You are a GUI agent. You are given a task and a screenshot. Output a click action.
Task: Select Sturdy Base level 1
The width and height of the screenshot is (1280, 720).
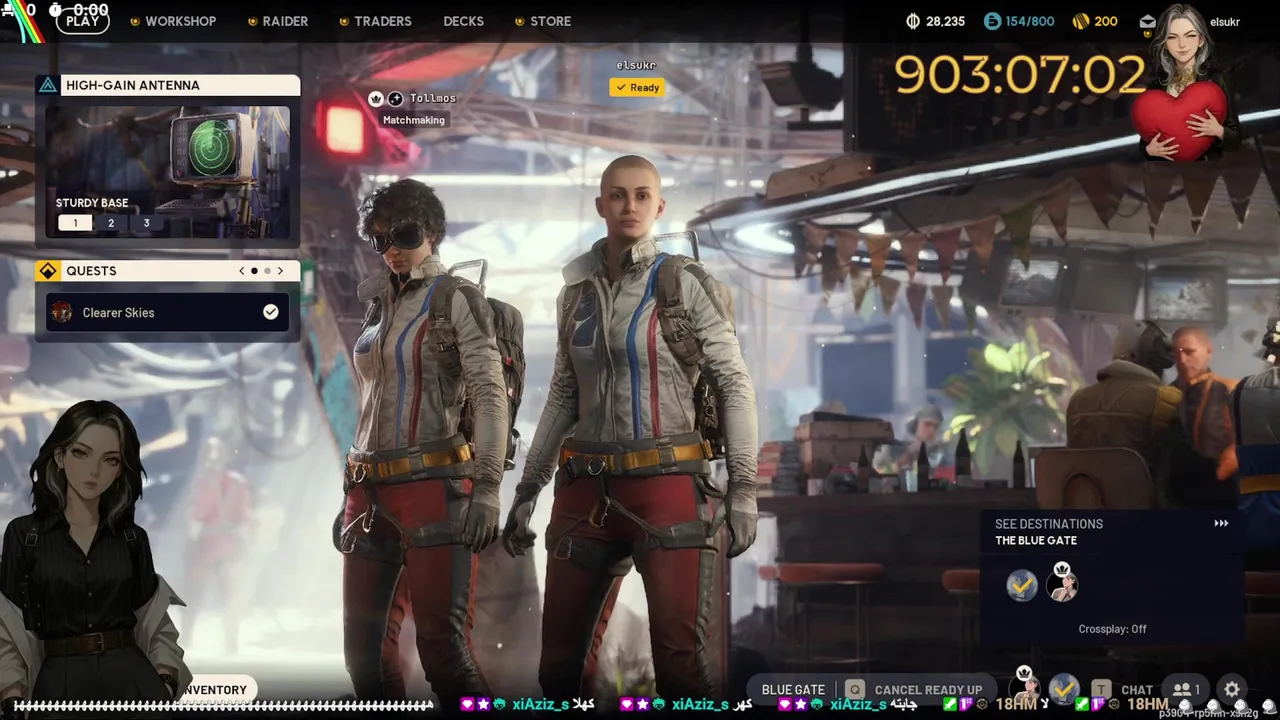(x=75, y=223)
